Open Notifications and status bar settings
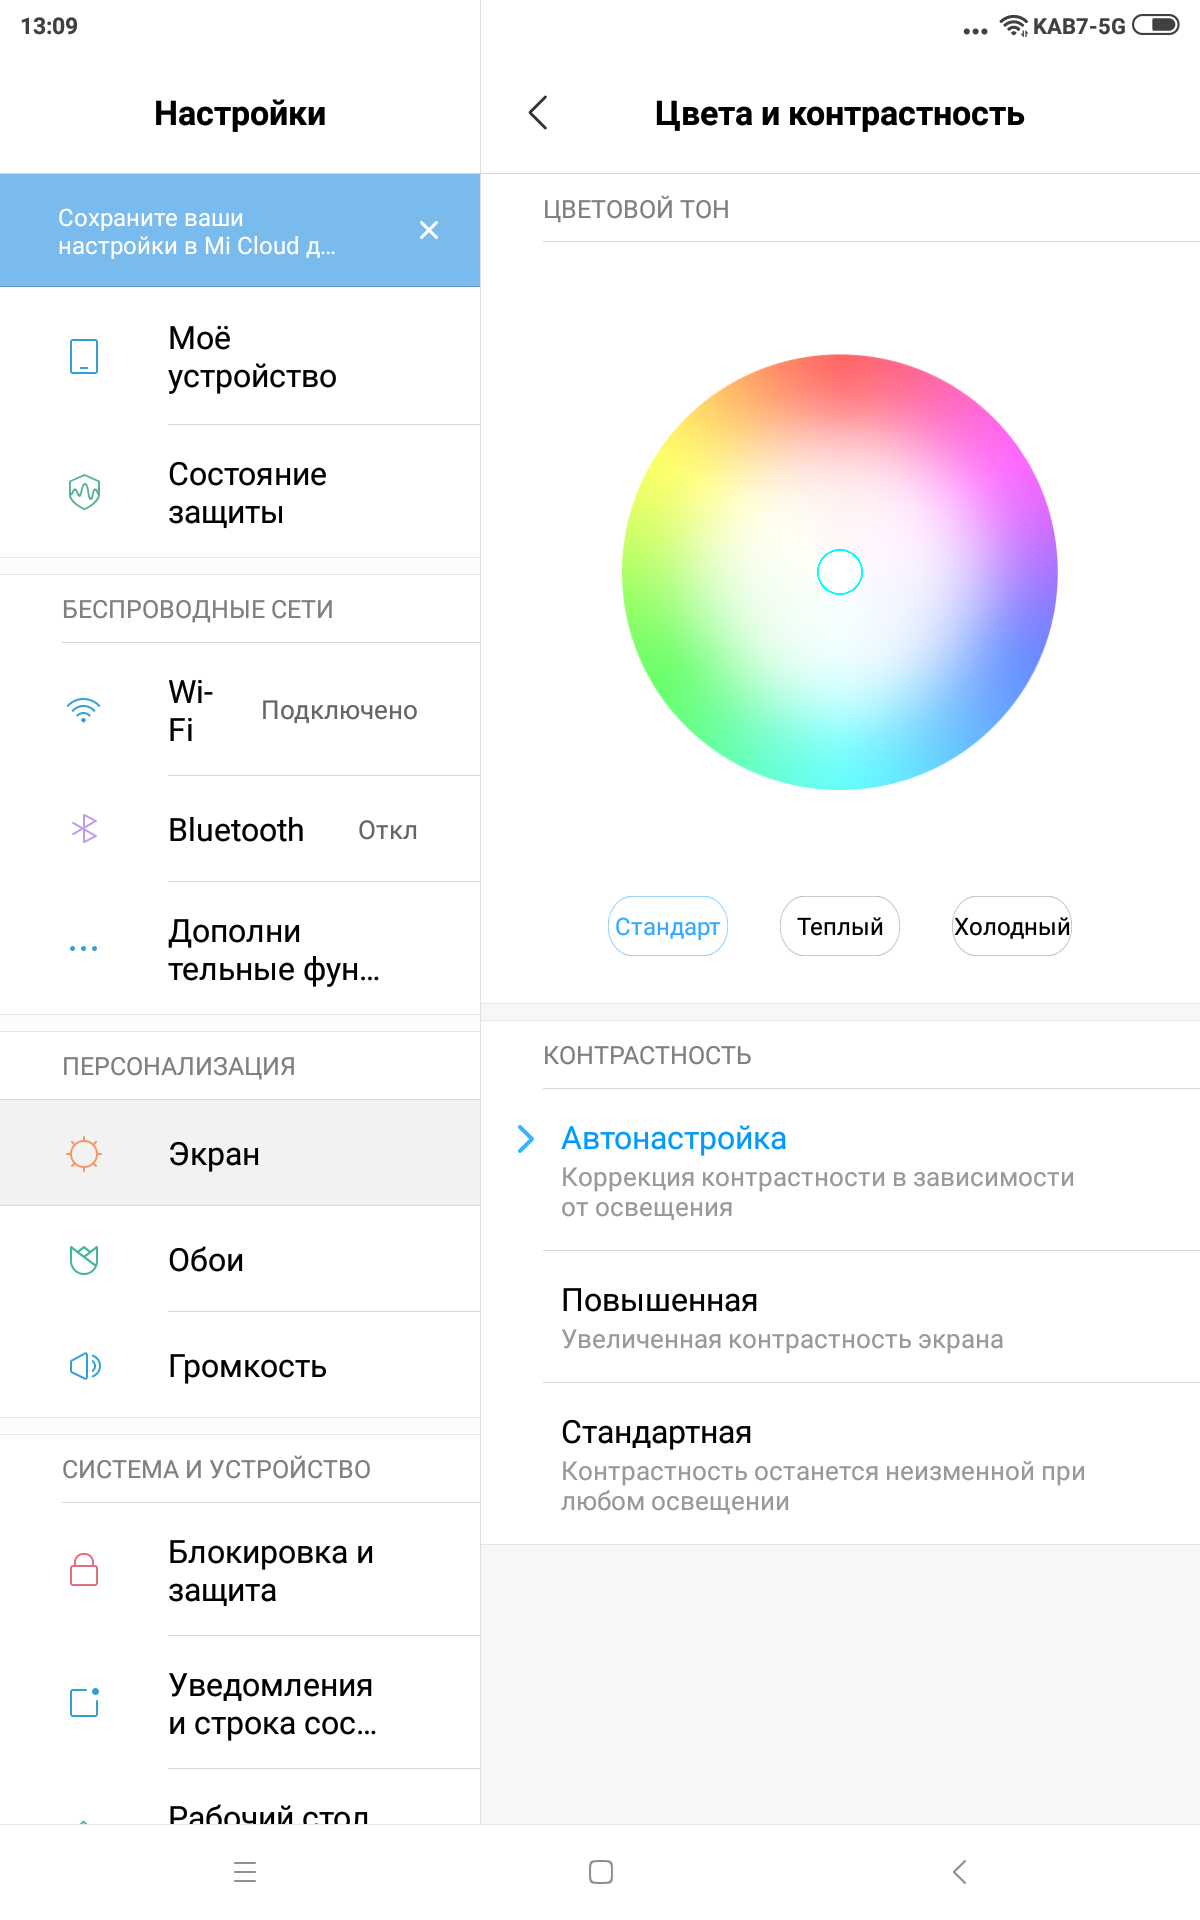This screenshot has width=1200, height=1920. click(x=272, y=1703)
